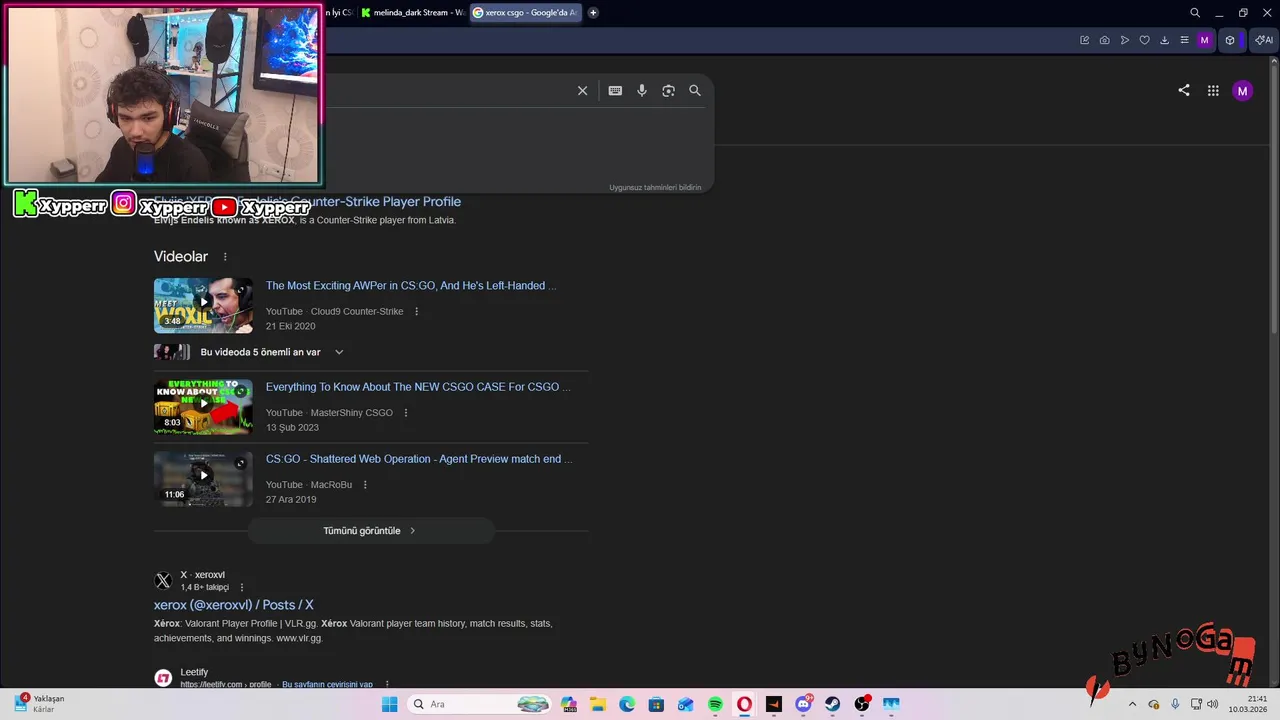Switch to melinda_dark Stream tab
This screenshot has height=720, width=1280.
pos(412,13)
